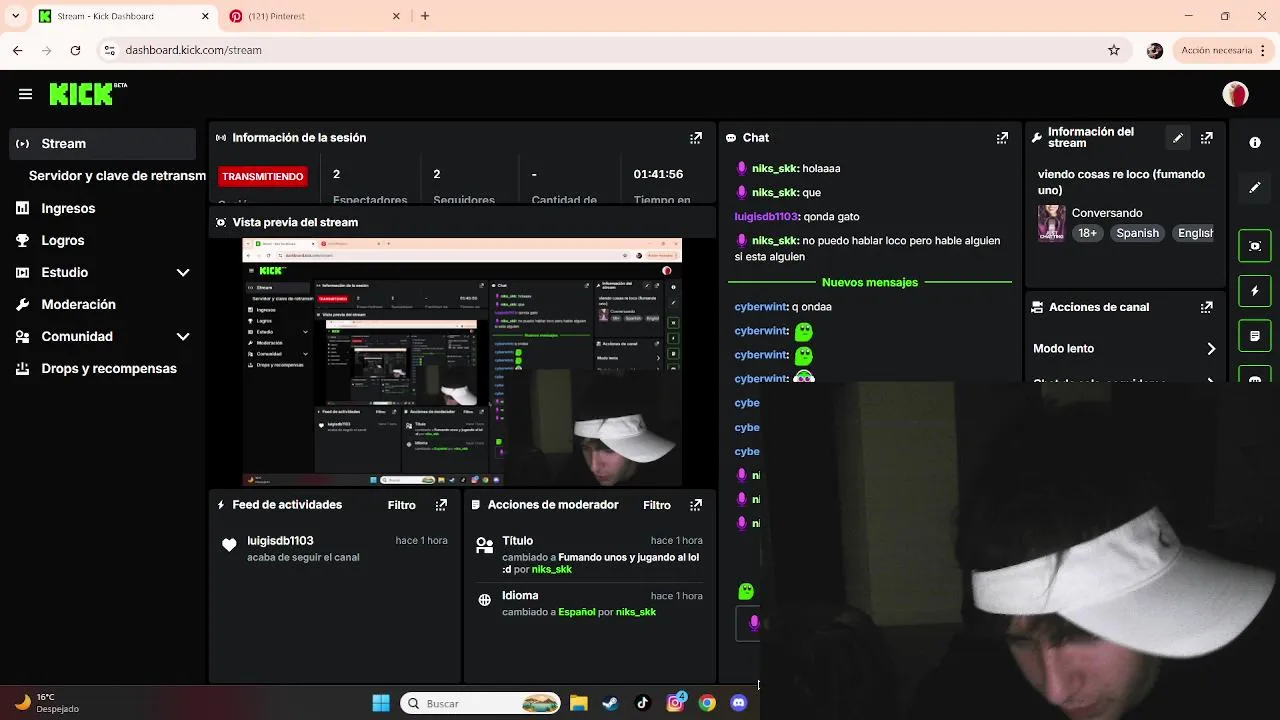Click the pencil icon in right rail
The image size is (1280, 720).
point(1255,187)
